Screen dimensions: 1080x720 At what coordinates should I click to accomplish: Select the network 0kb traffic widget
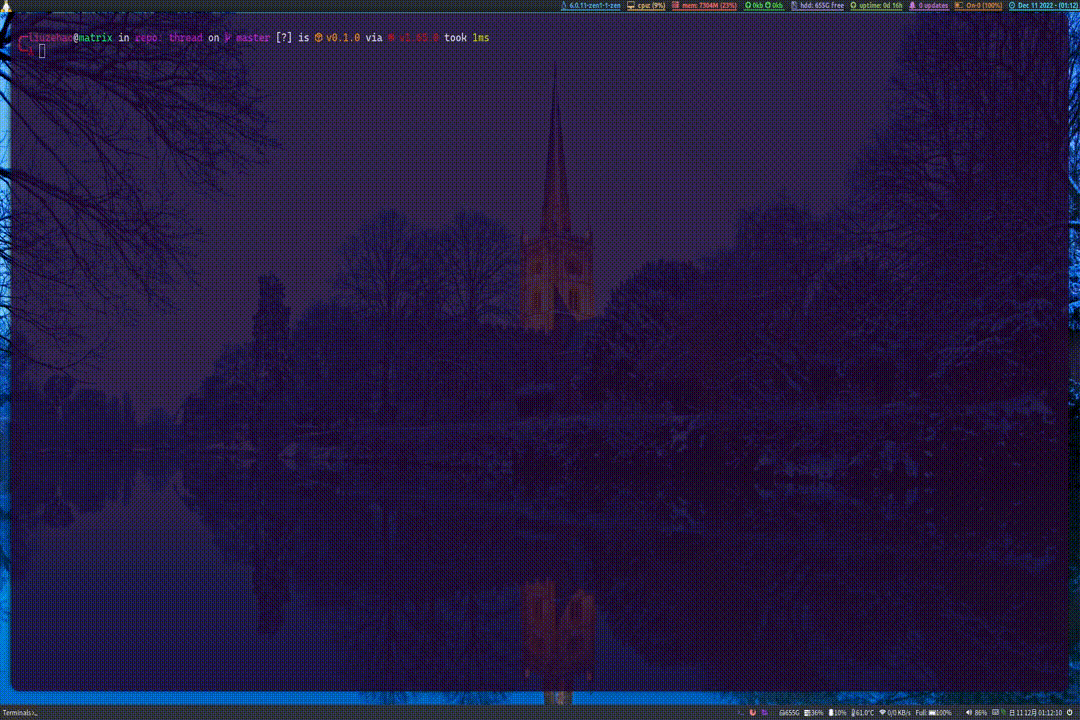click(x=764, y=6)
